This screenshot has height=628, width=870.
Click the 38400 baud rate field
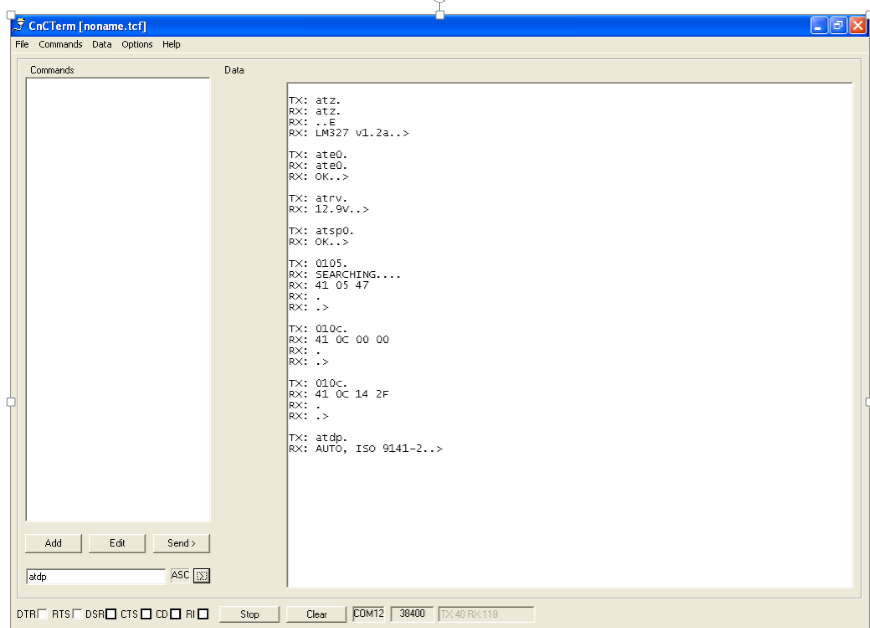point(412,614)
